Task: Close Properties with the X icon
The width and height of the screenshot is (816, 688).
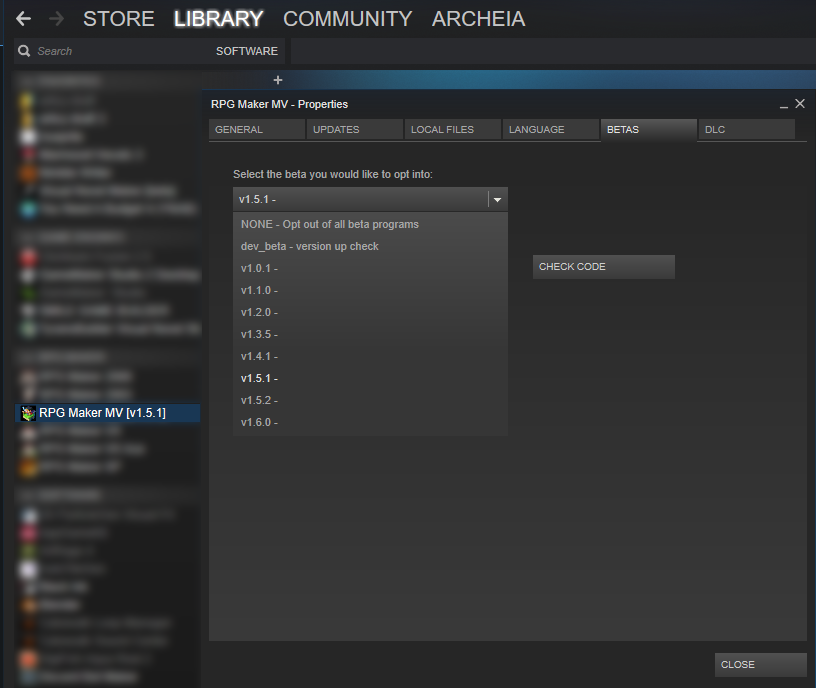Action: (800, 104)
